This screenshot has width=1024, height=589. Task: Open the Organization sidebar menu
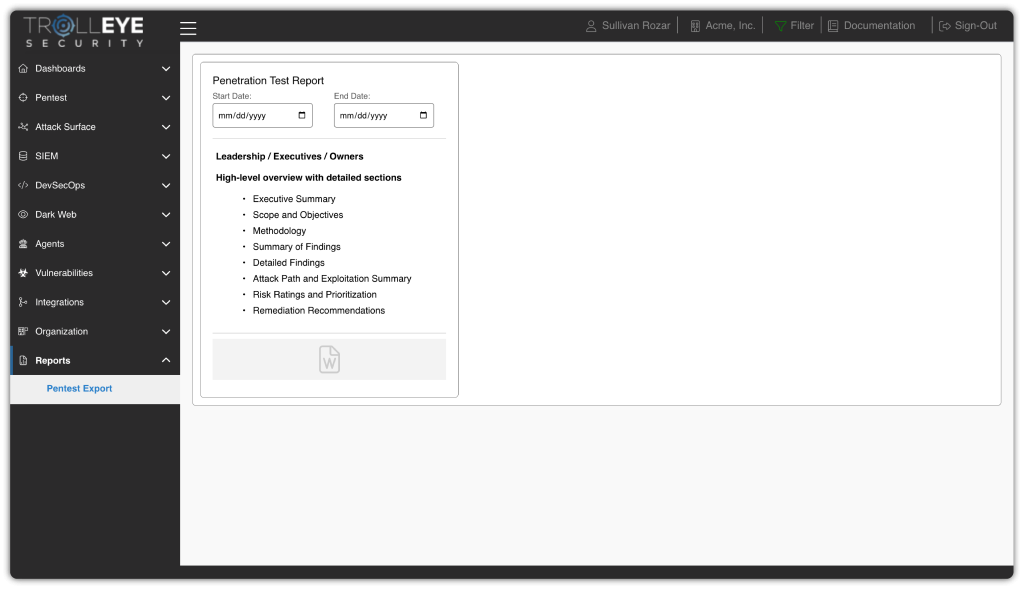click(61, 332)
